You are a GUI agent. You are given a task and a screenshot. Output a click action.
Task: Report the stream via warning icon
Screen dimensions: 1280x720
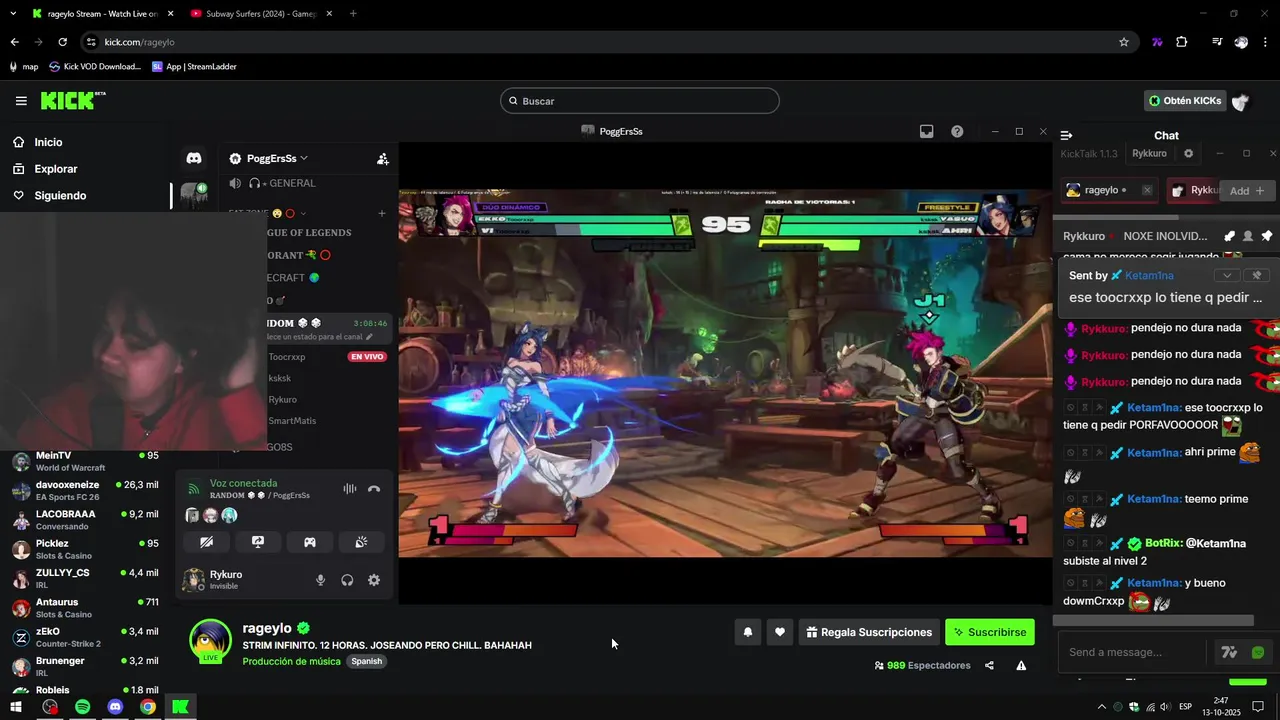pyautogui.click(x=1021, y=665)
